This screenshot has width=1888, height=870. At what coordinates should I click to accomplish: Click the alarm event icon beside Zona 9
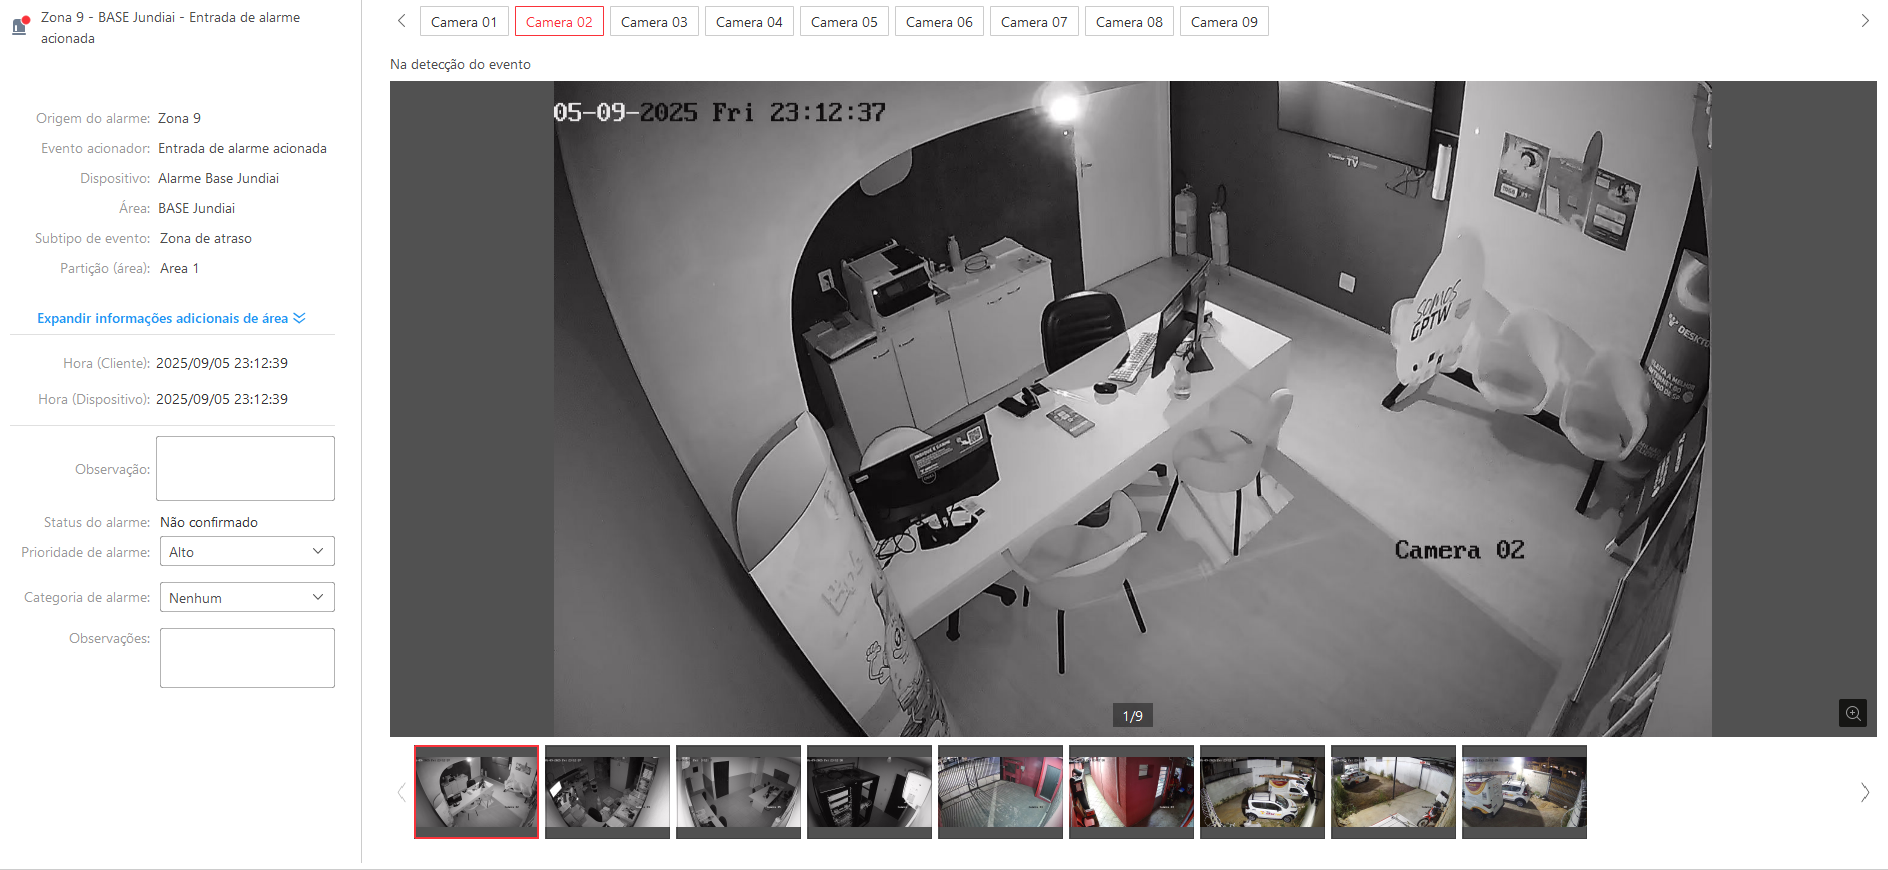click(20, 26)
